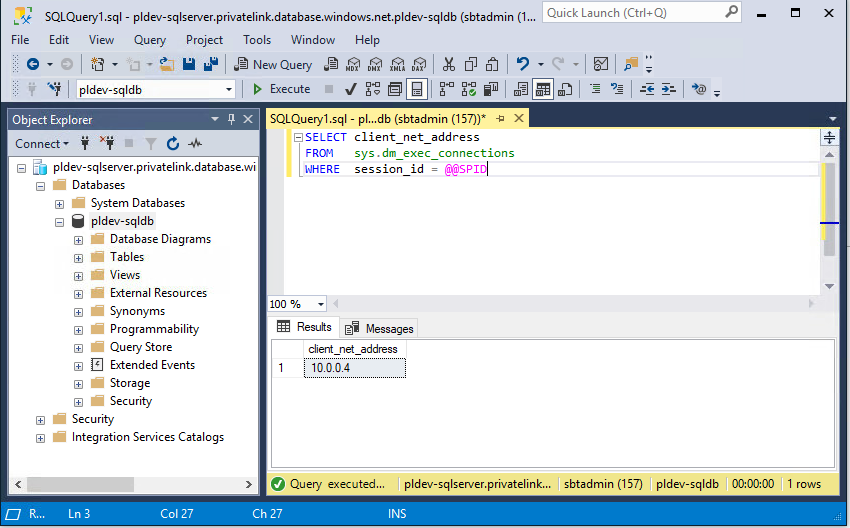Viewport: 850px width, 528px height.
Task: Save the current SQLQuery1.sql file
Action: pyautogui.click(x=189, y=65)
